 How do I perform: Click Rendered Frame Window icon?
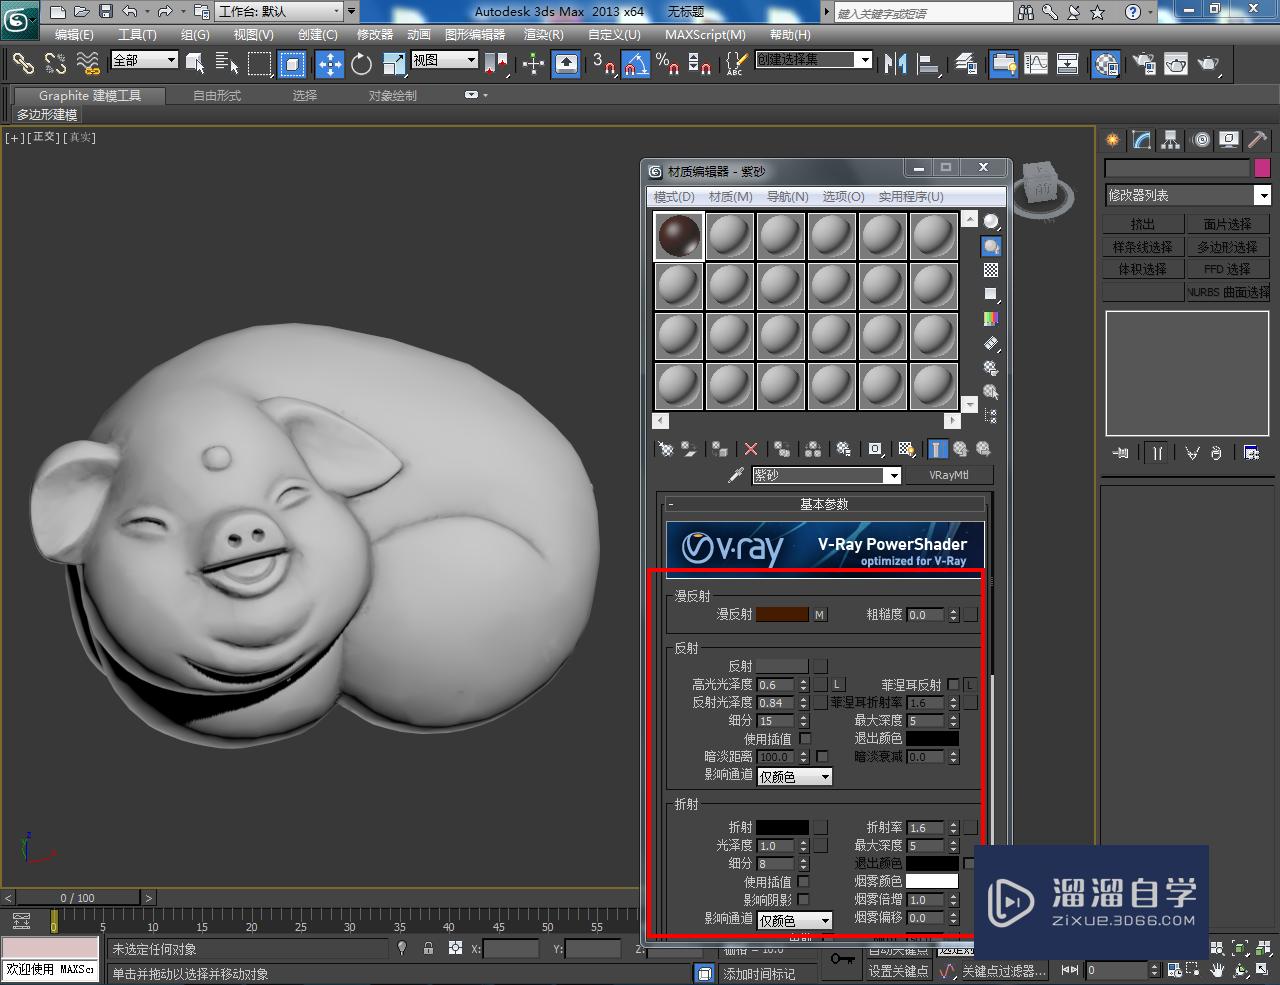point(1176,64)
